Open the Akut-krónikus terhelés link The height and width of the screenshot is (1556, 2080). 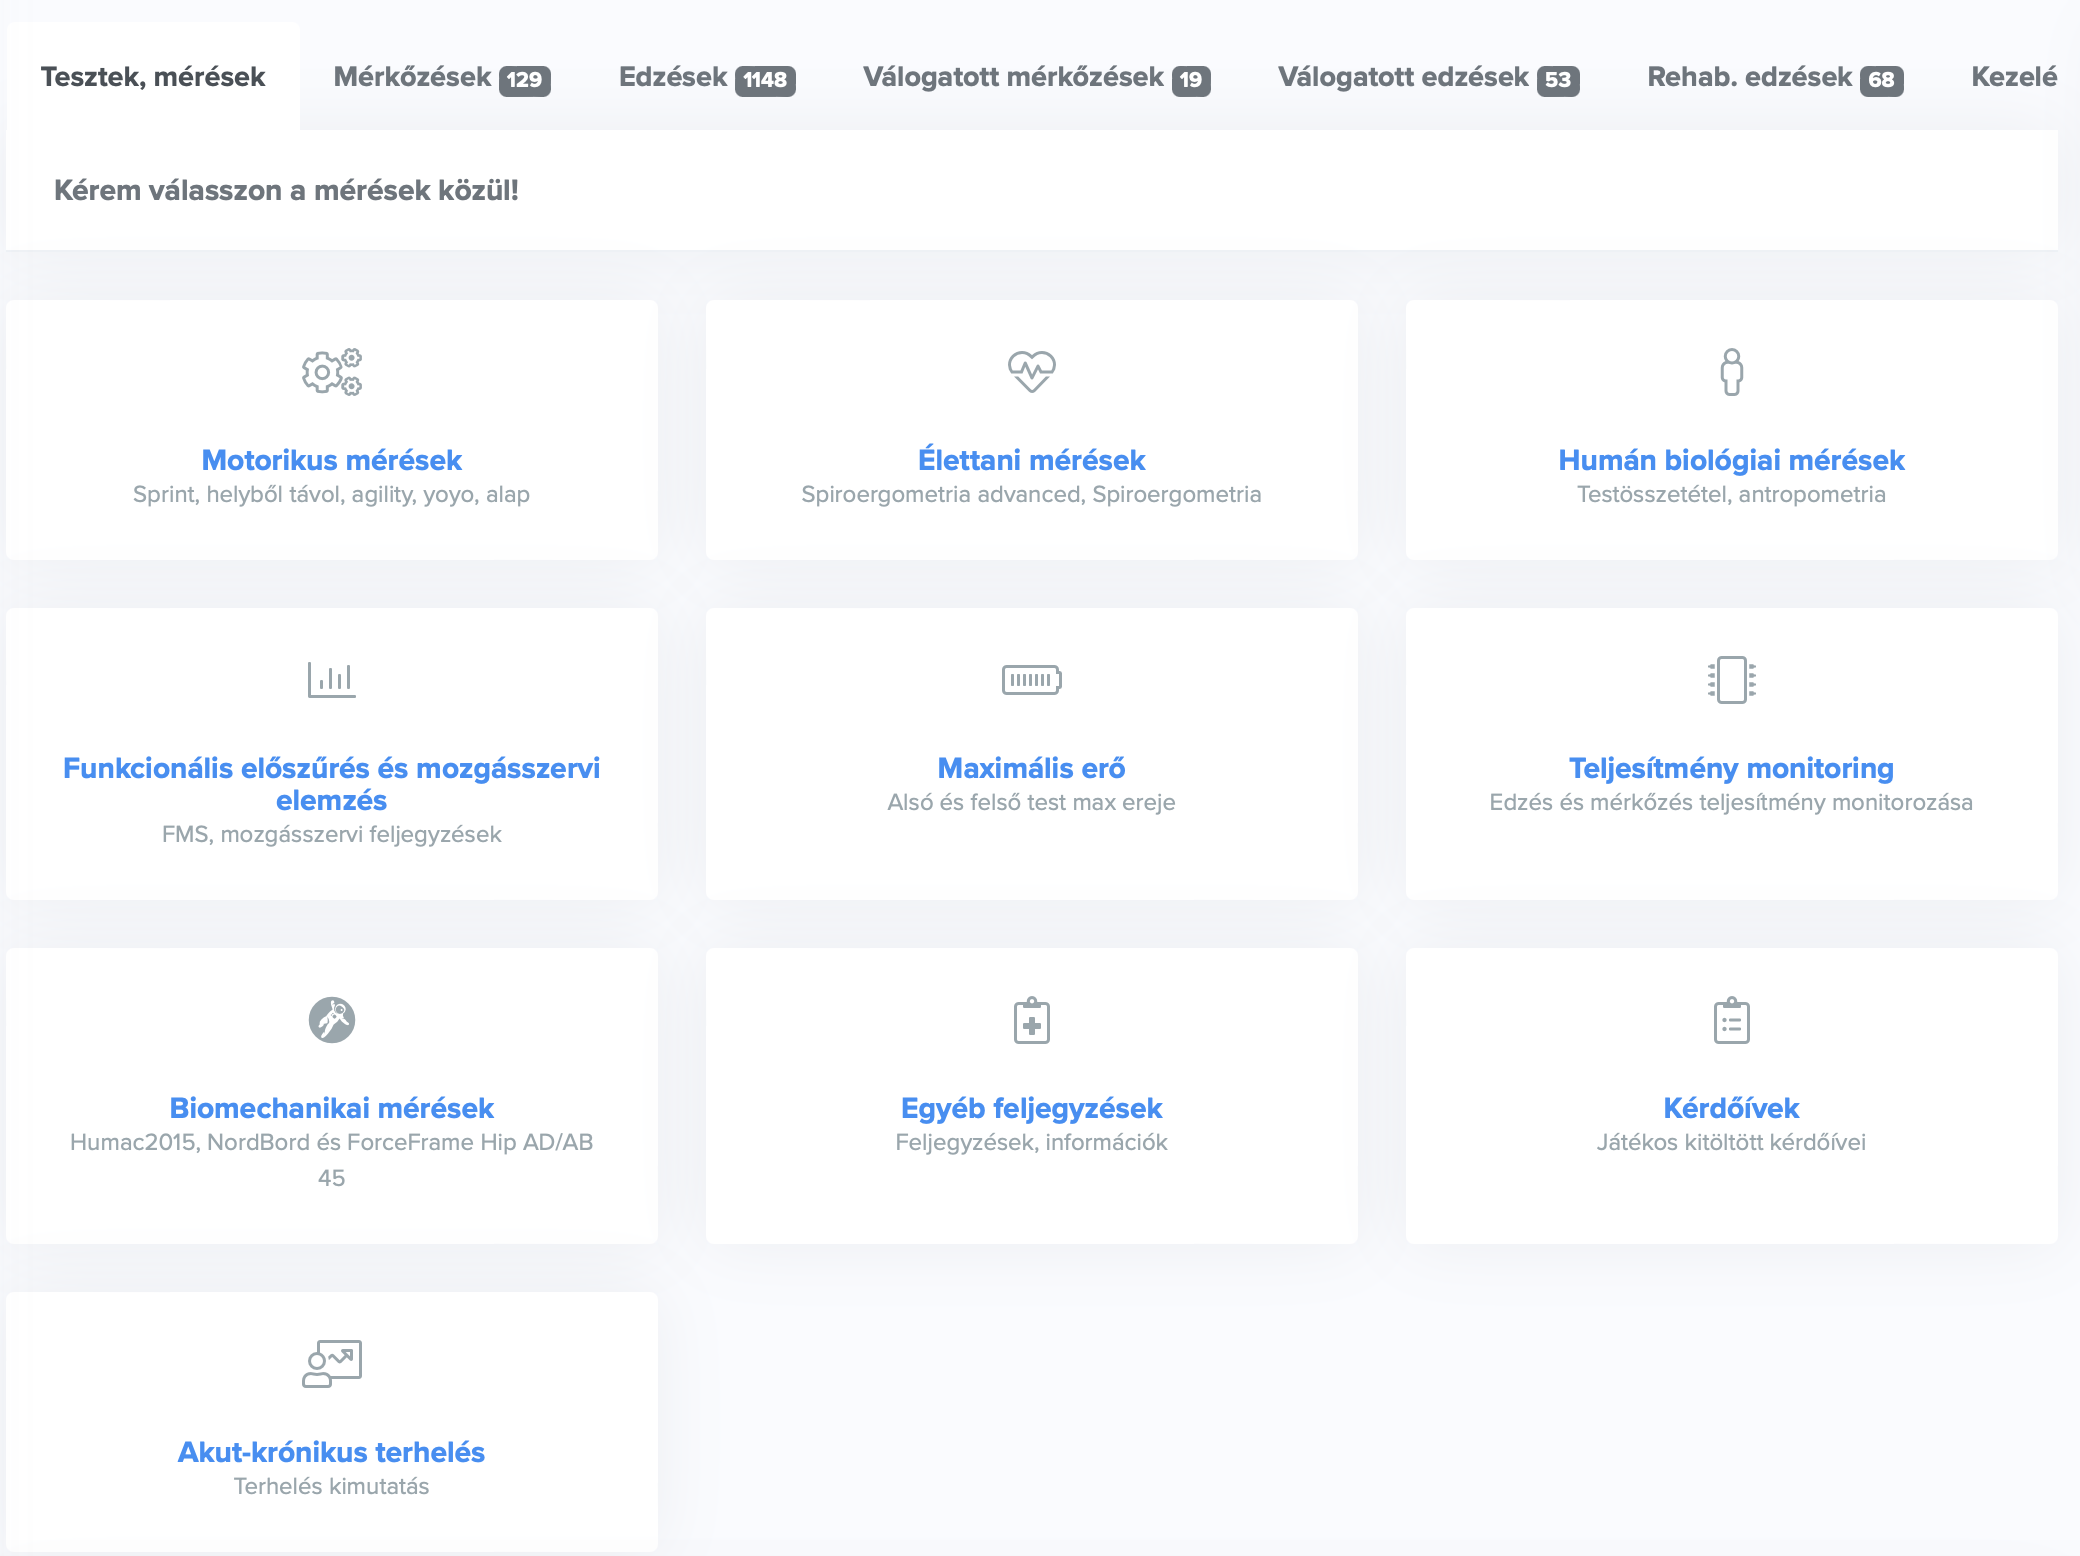click(x=331, y=1452)
